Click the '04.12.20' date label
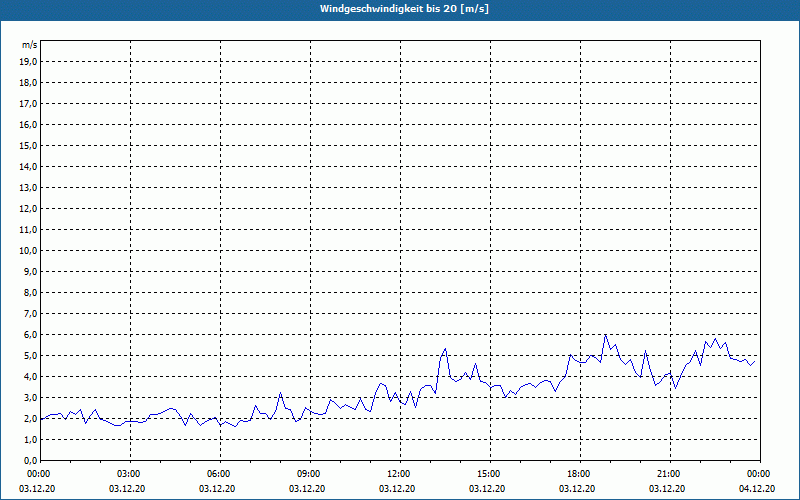This screenshot has width=800, height=500. tap(757, 488)
